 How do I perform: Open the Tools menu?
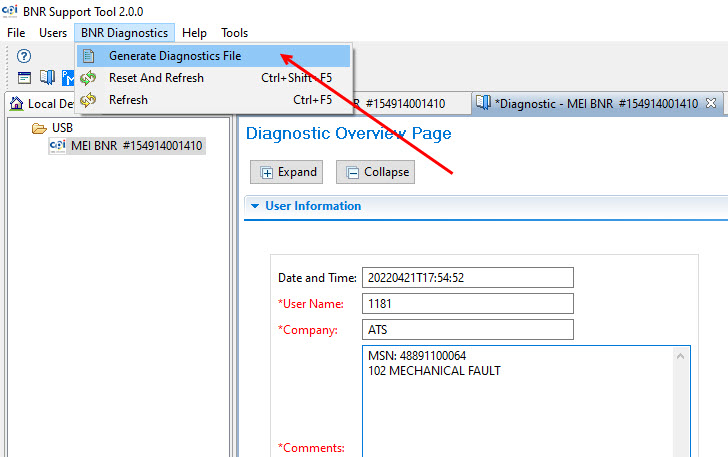tap(234, 33)
